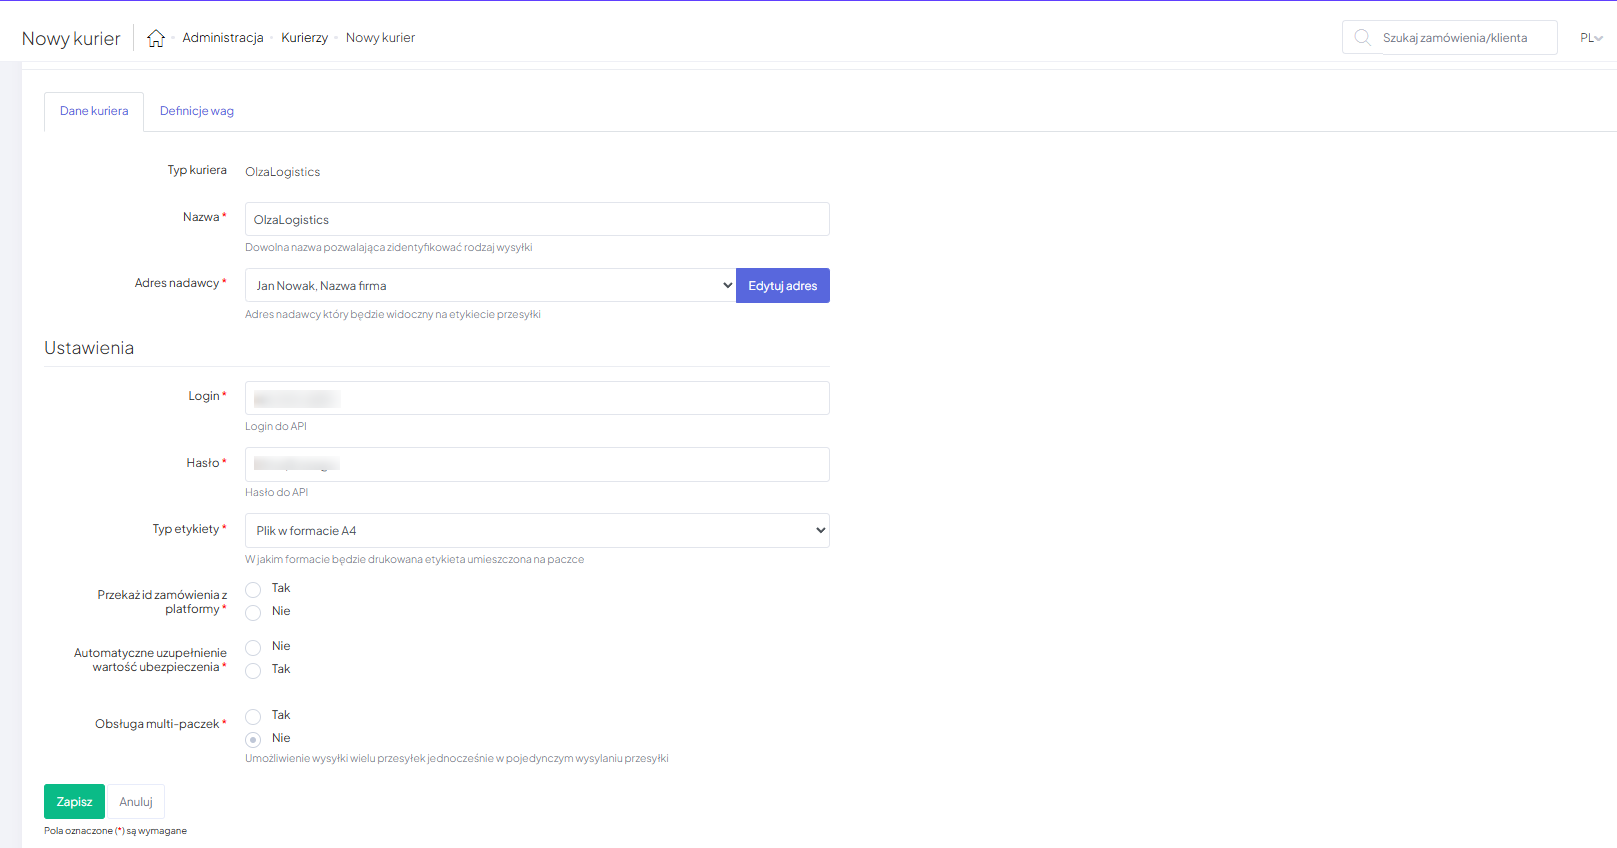Cancel the form with Anuluj
1617x848 pixels.
[136, 802]
